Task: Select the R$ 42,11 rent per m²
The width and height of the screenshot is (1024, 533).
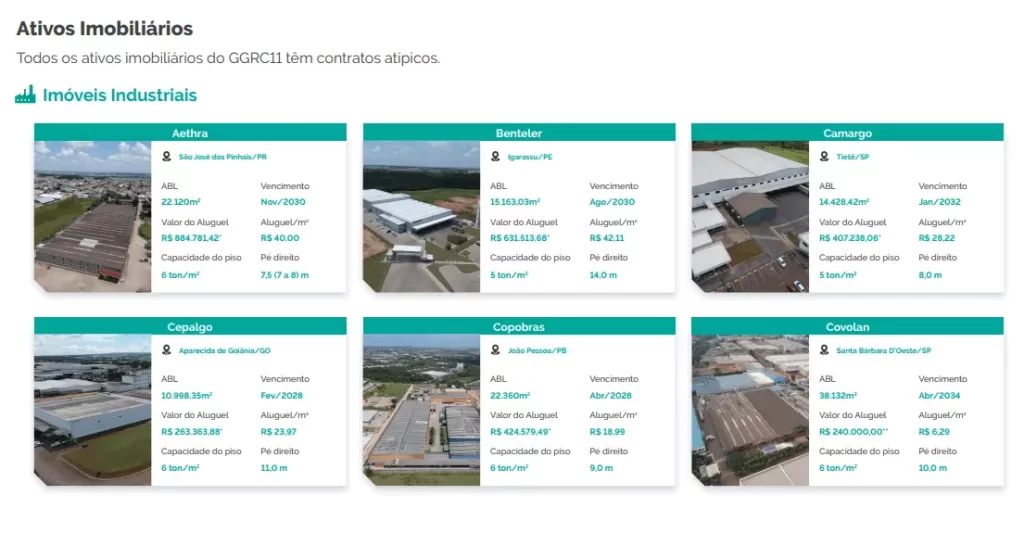Action: (x=607, y=238)
